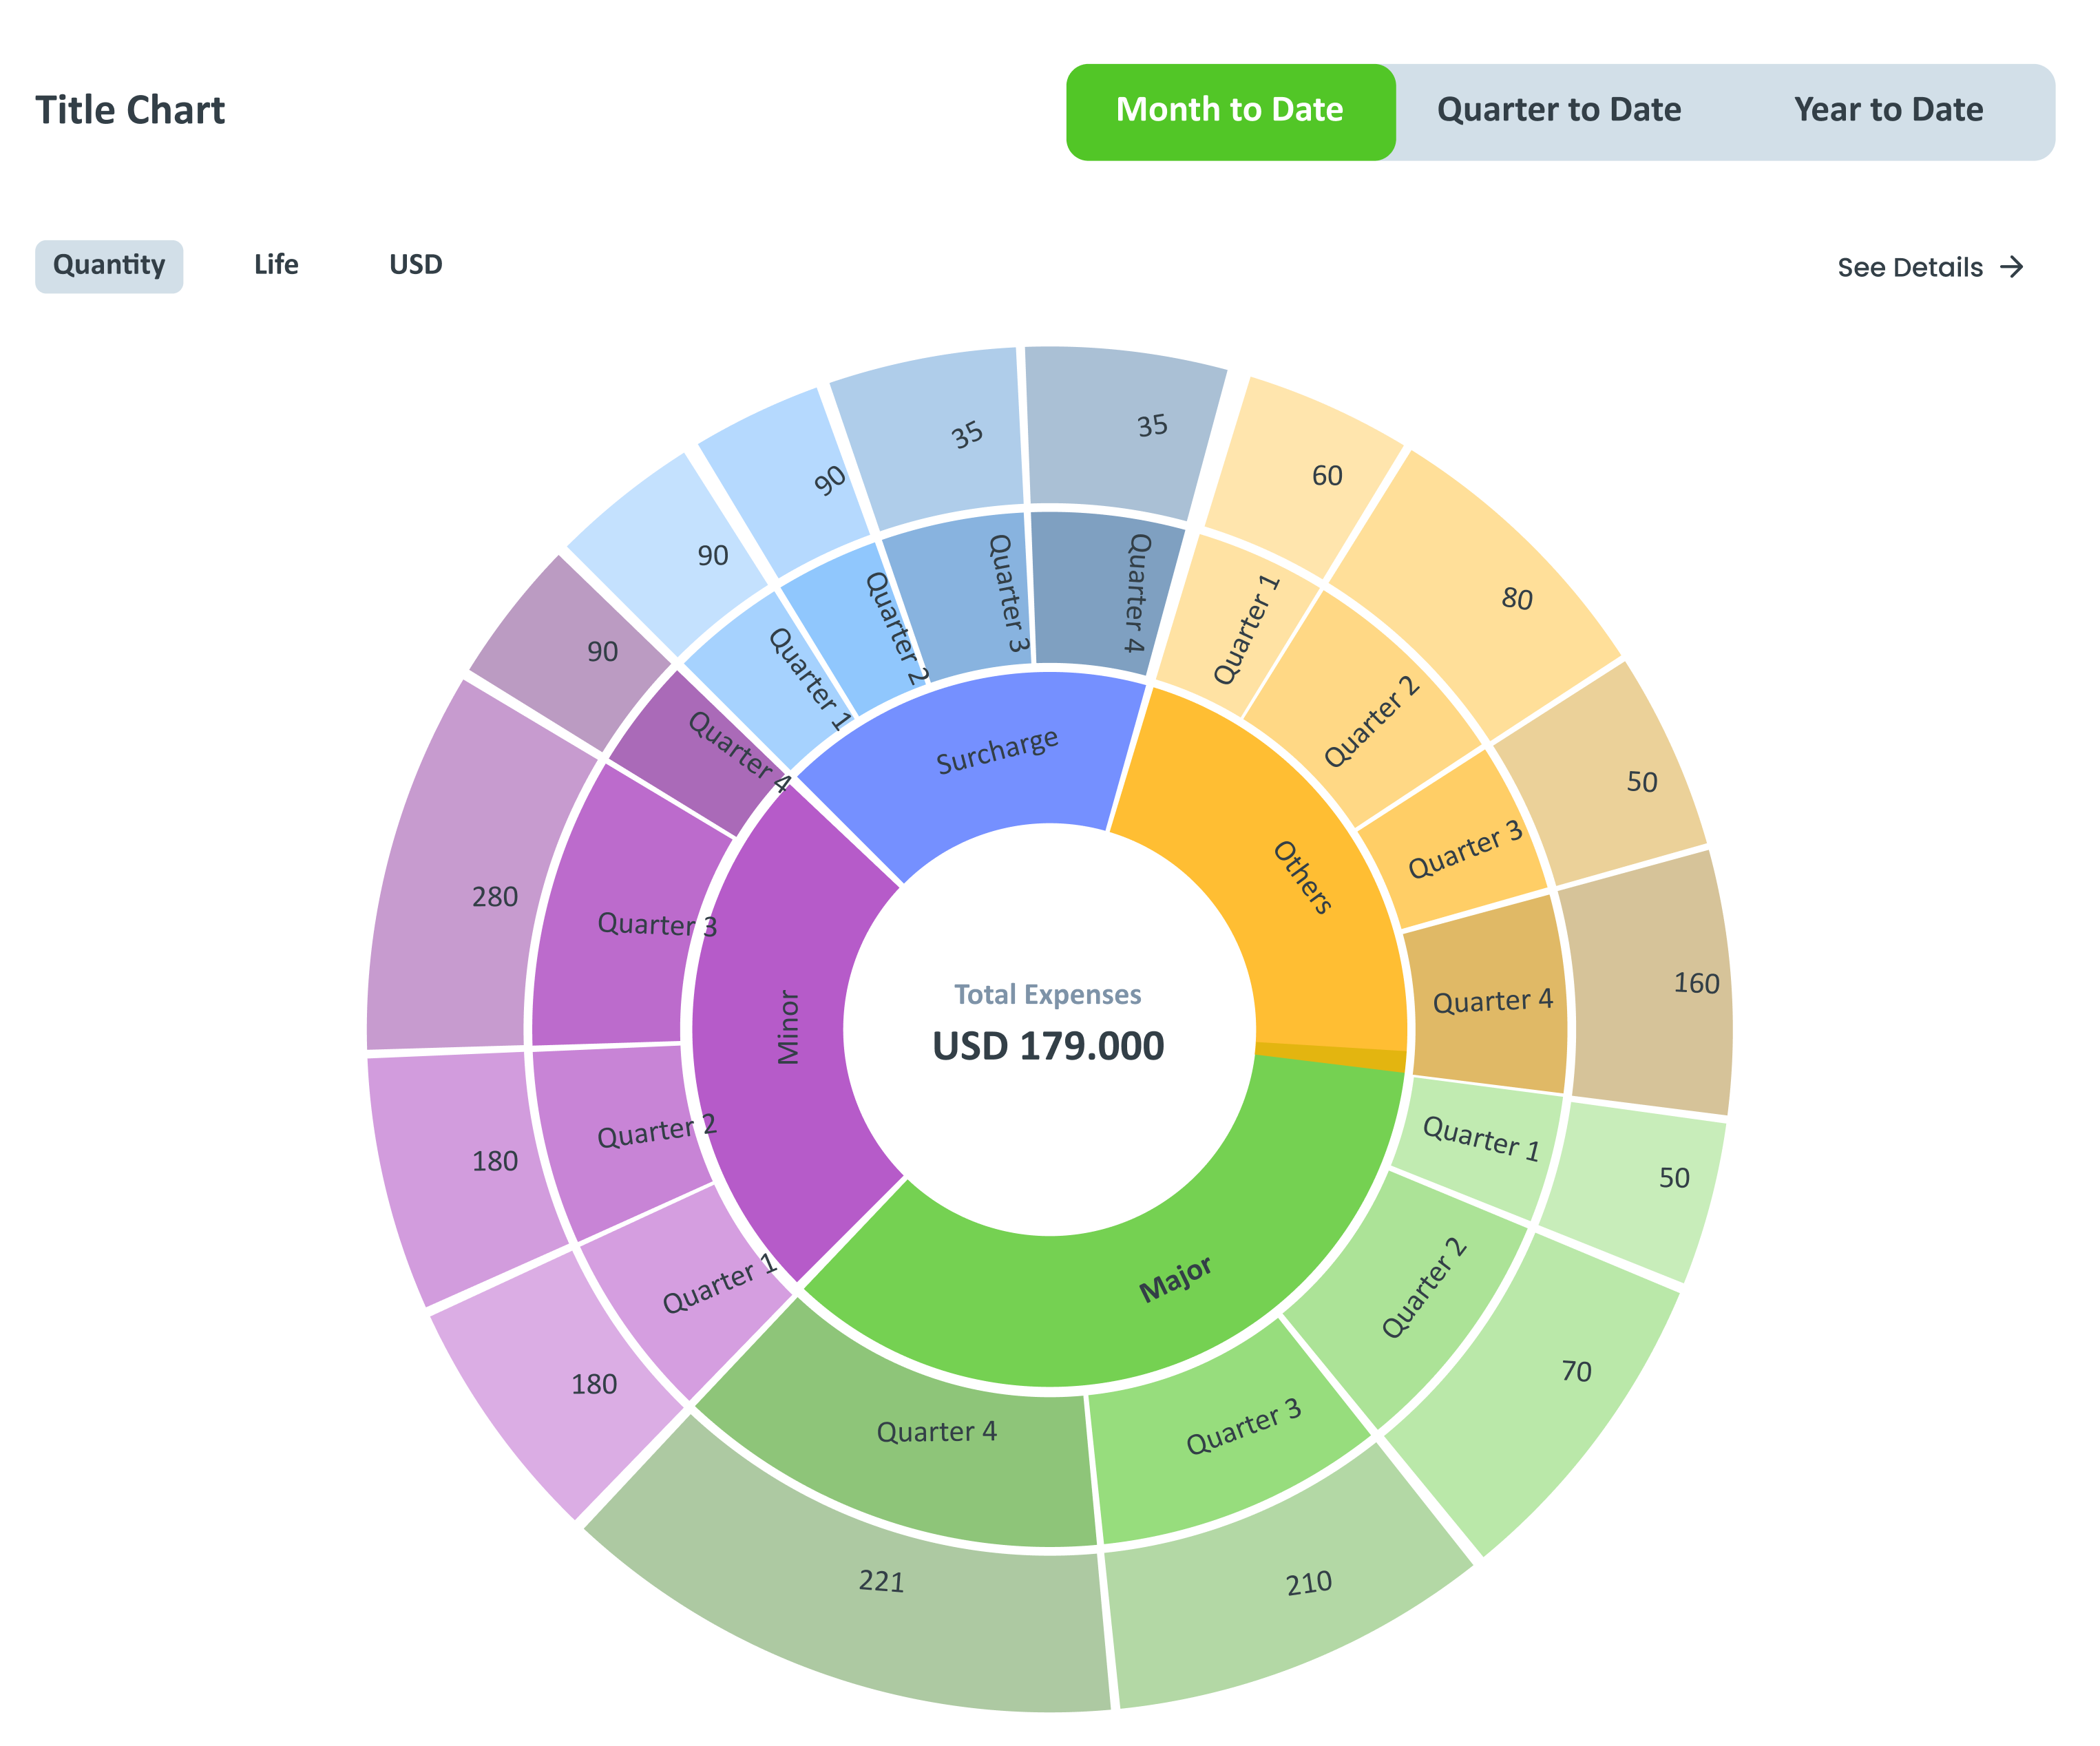Click the arrow icon beside See Details
This screenshot has height=1746, width=2100.
(x=2011, y=267)
